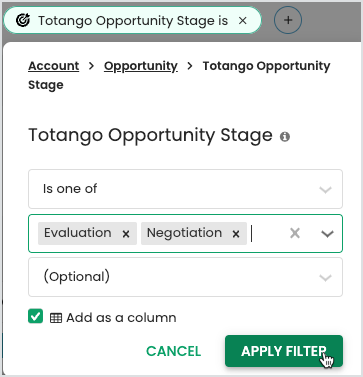Click the target icon in filter chip

[x=23, y=21]
